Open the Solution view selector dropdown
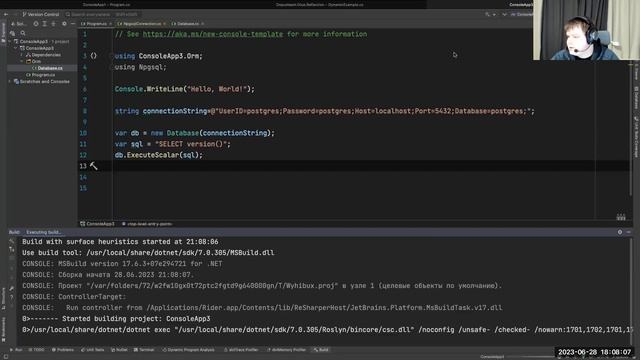 [x=19, y=24]
